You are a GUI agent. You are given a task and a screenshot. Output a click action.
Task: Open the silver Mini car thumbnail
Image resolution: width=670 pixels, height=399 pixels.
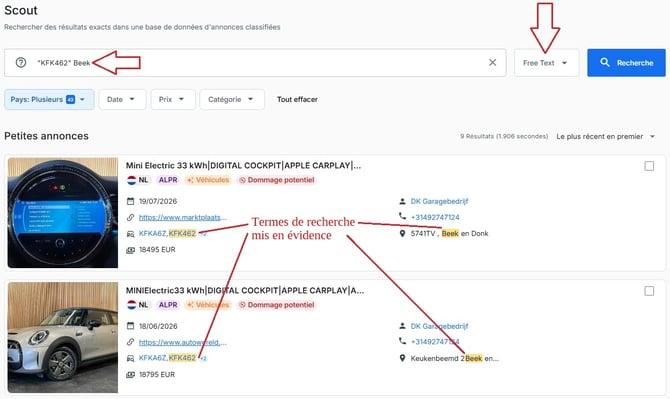point(63,337)
